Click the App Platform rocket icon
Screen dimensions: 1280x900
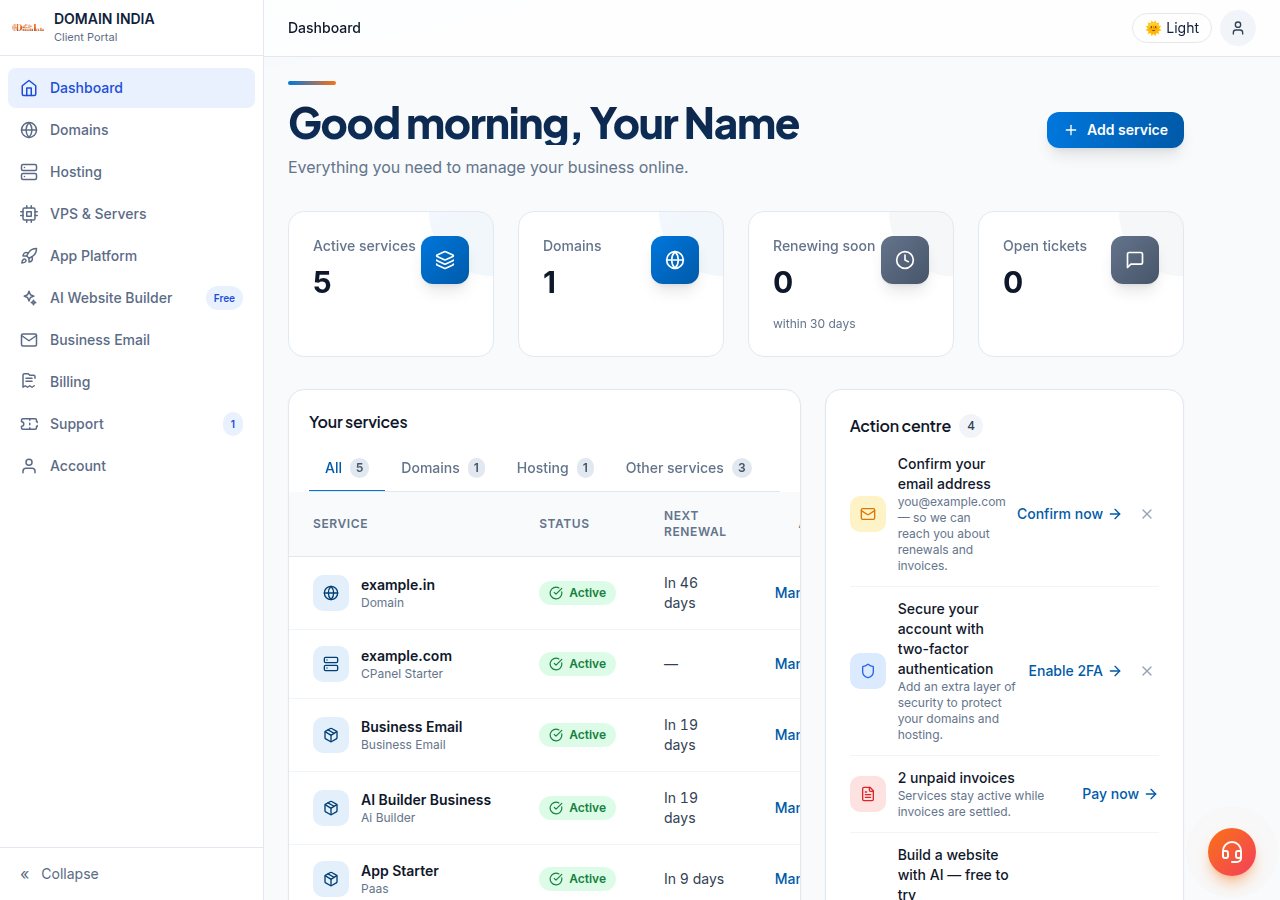[29, 256]
